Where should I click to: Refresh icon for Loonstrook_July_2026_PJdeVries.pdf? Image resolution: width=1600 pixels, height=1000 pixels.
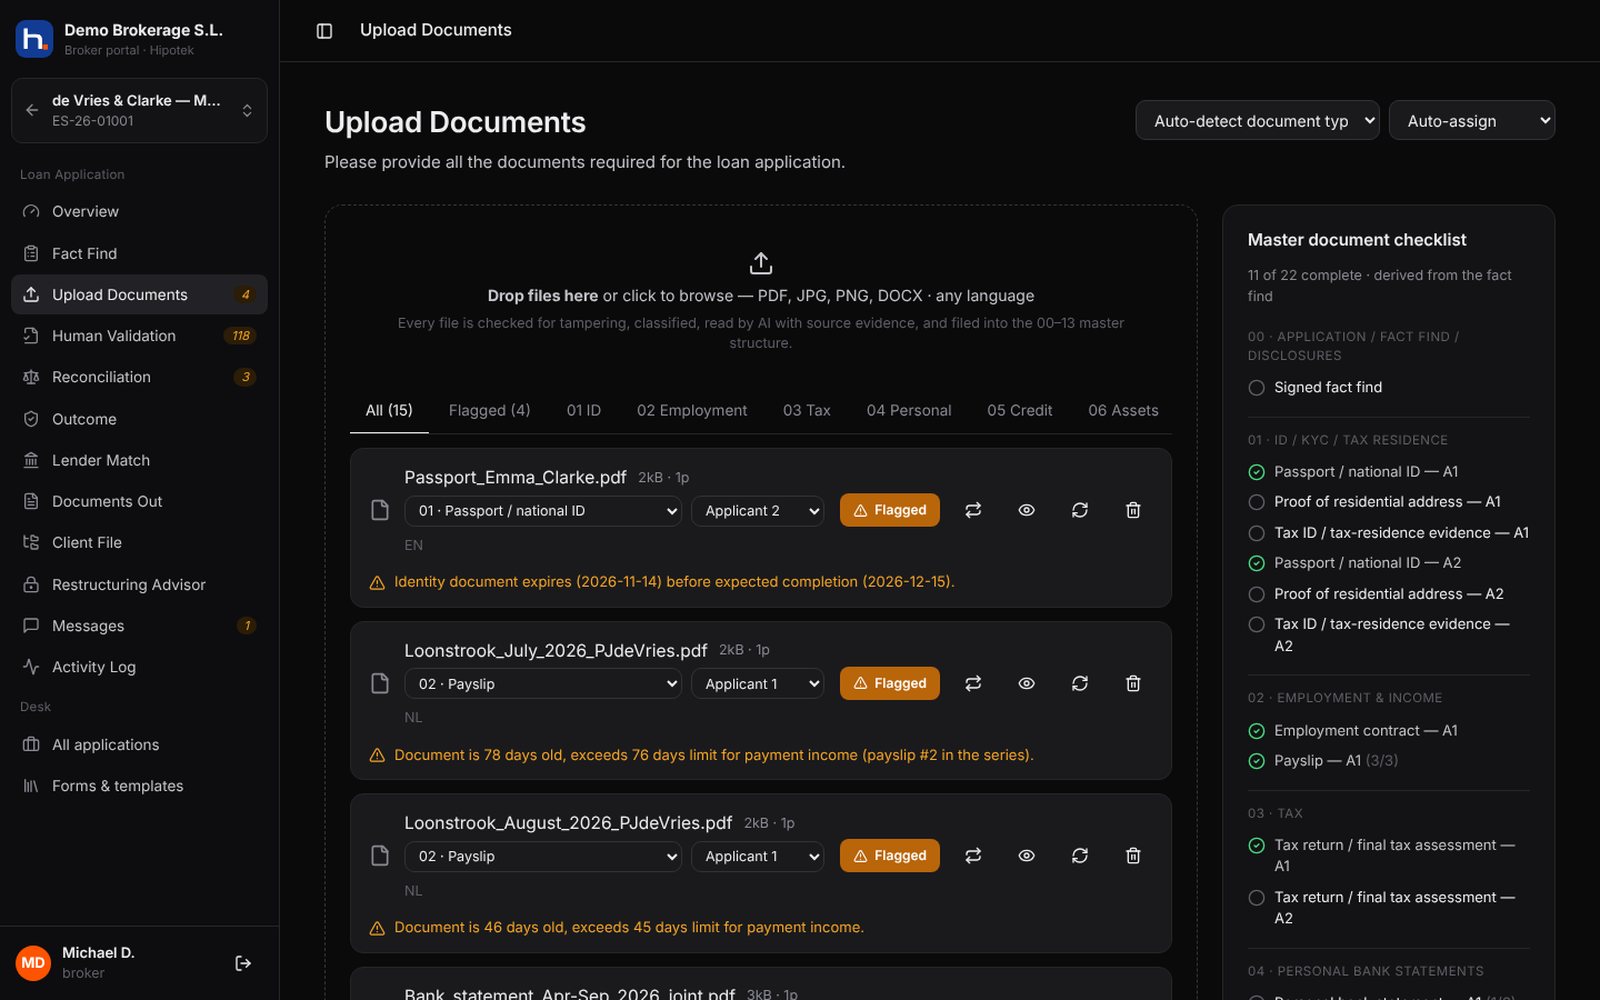click(1080, 683)
